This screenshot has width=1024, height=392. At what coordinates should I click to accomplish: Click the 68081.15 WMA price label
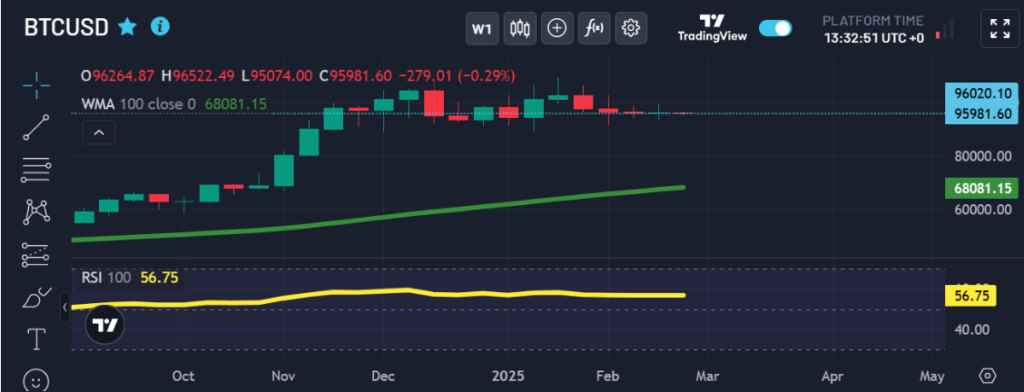(x=982, y=189)
